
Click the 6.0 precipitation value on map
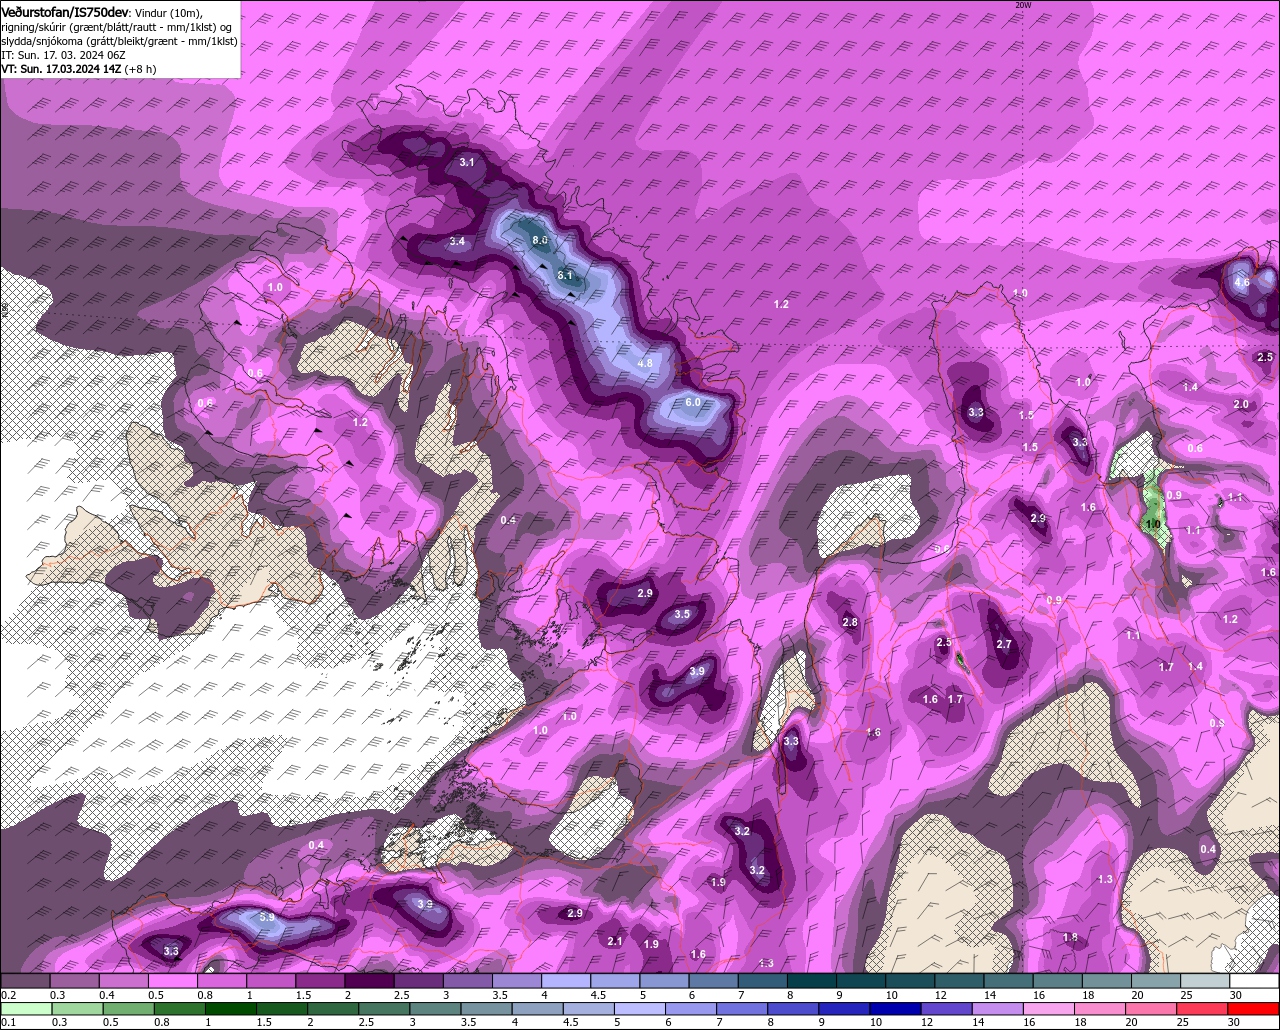pyautogui.click(x=693, y=402)
